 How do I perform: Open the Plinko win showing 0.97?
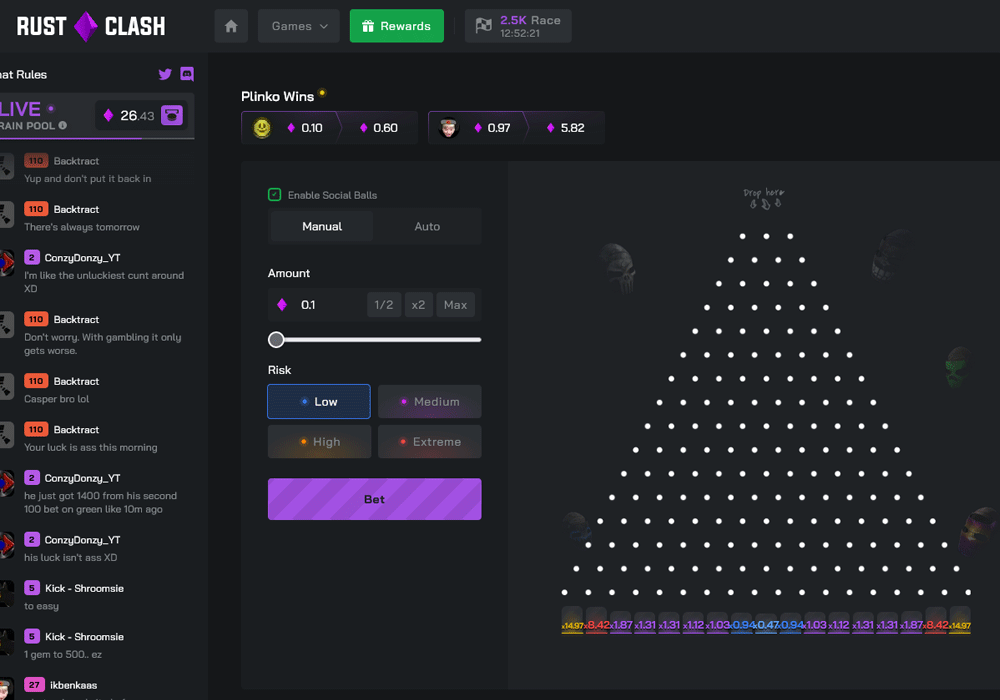pos(517,128)
